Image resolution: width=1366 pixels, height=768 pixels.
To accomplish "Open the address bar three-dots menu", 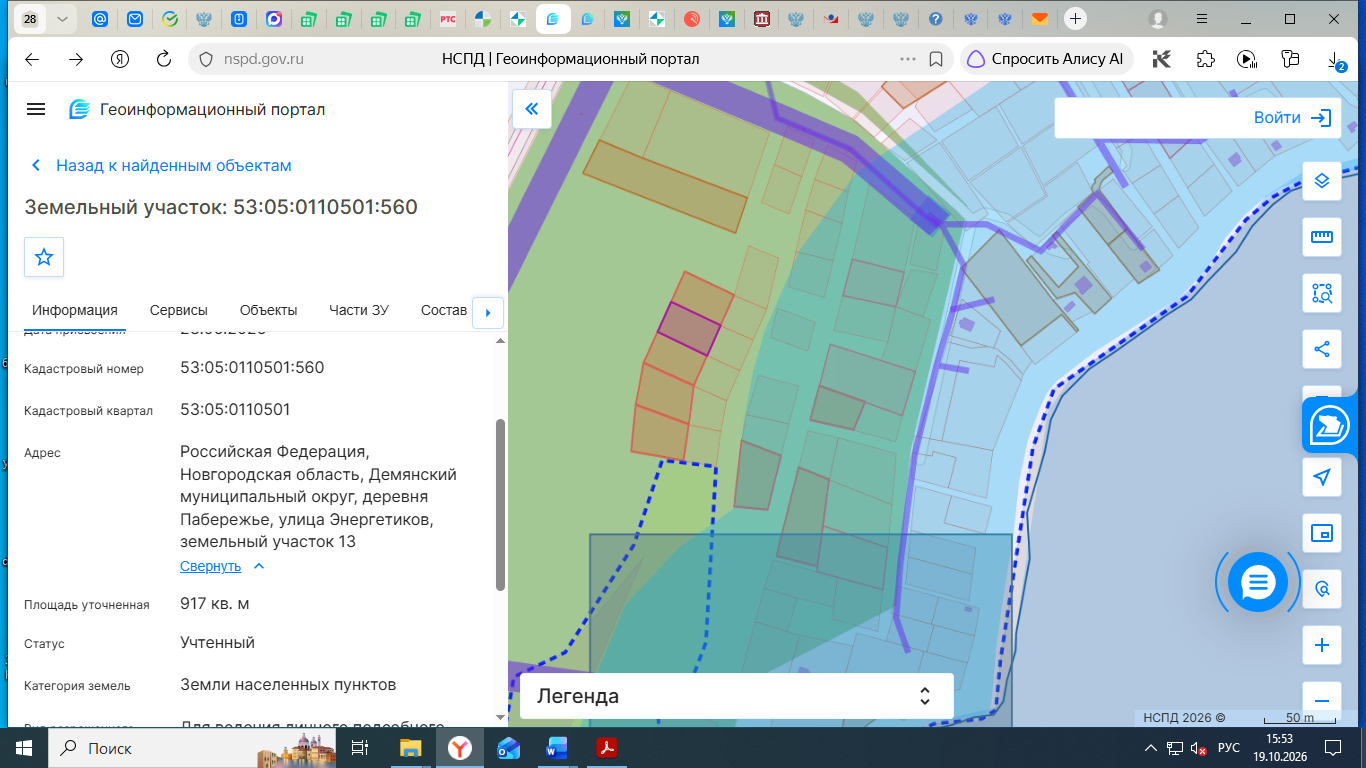I will [908, 59].
